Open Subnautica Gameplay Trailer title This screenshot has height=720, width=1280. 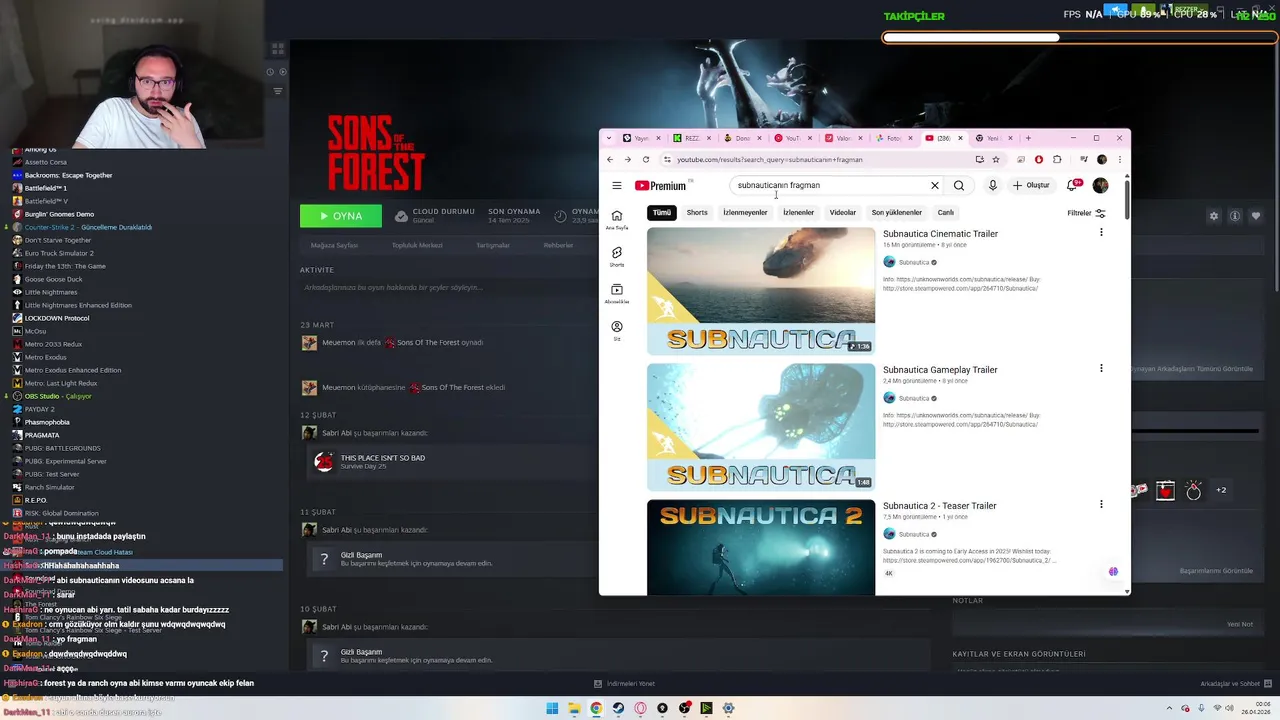(x=940, y=370)
